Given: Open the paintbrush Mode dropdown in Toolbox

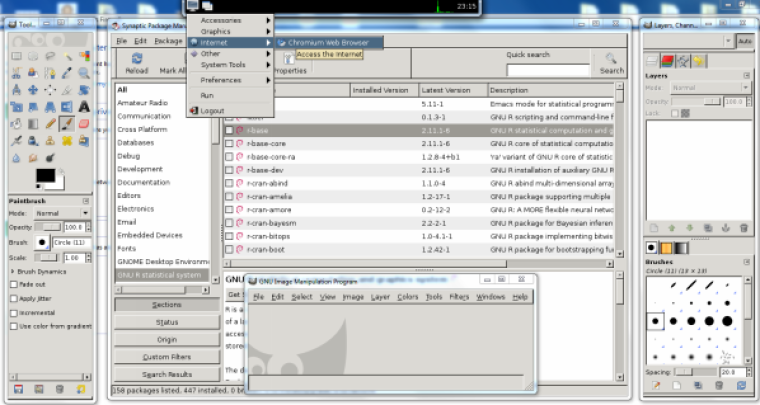Looking at the screenshot, I should [x=63, y=213].
